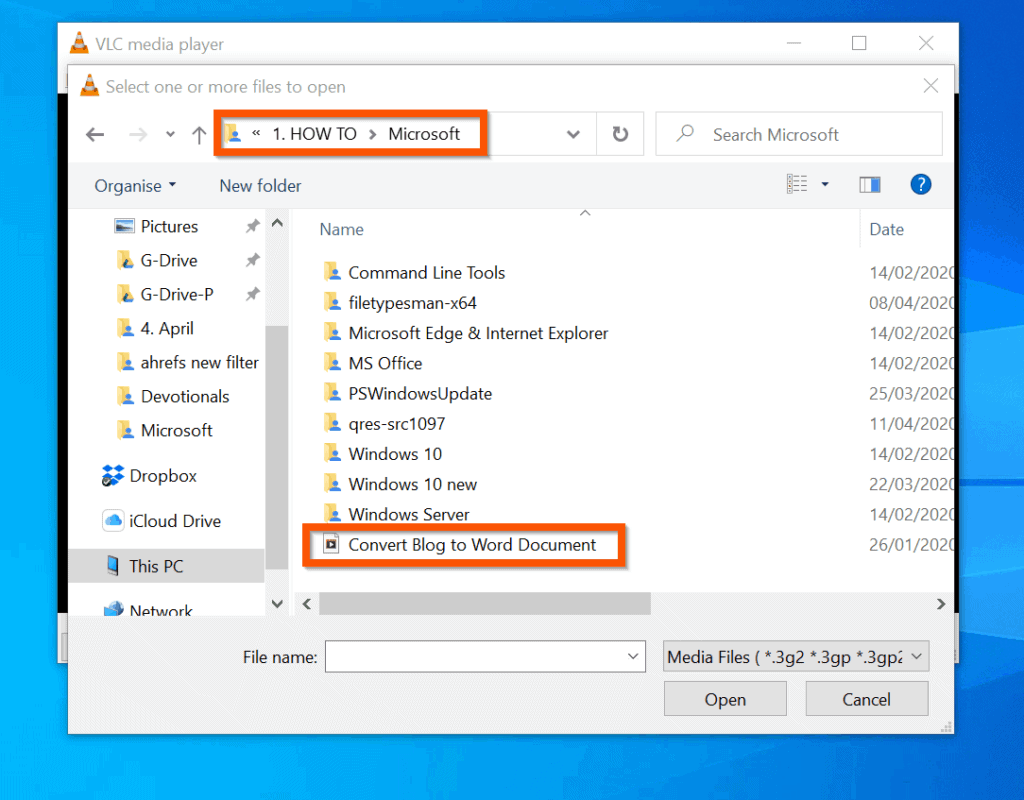
Task: Click the change view layout icon
Action: 797,184
